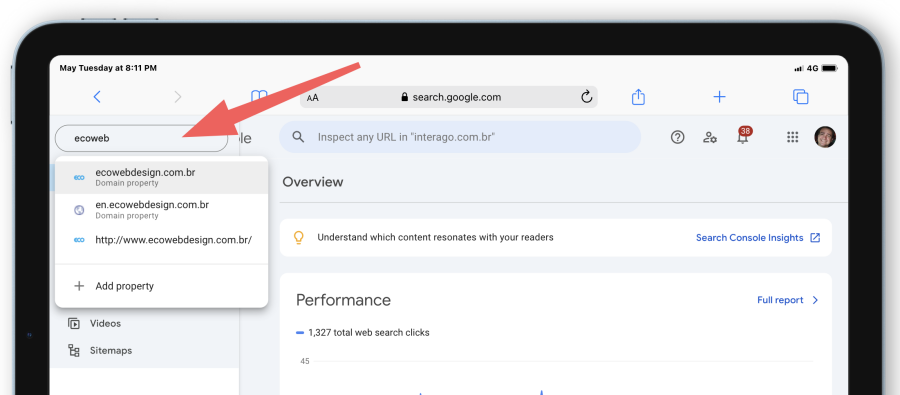Reload the search.google.com page
The image size is (900, 395).
[586, 97]
